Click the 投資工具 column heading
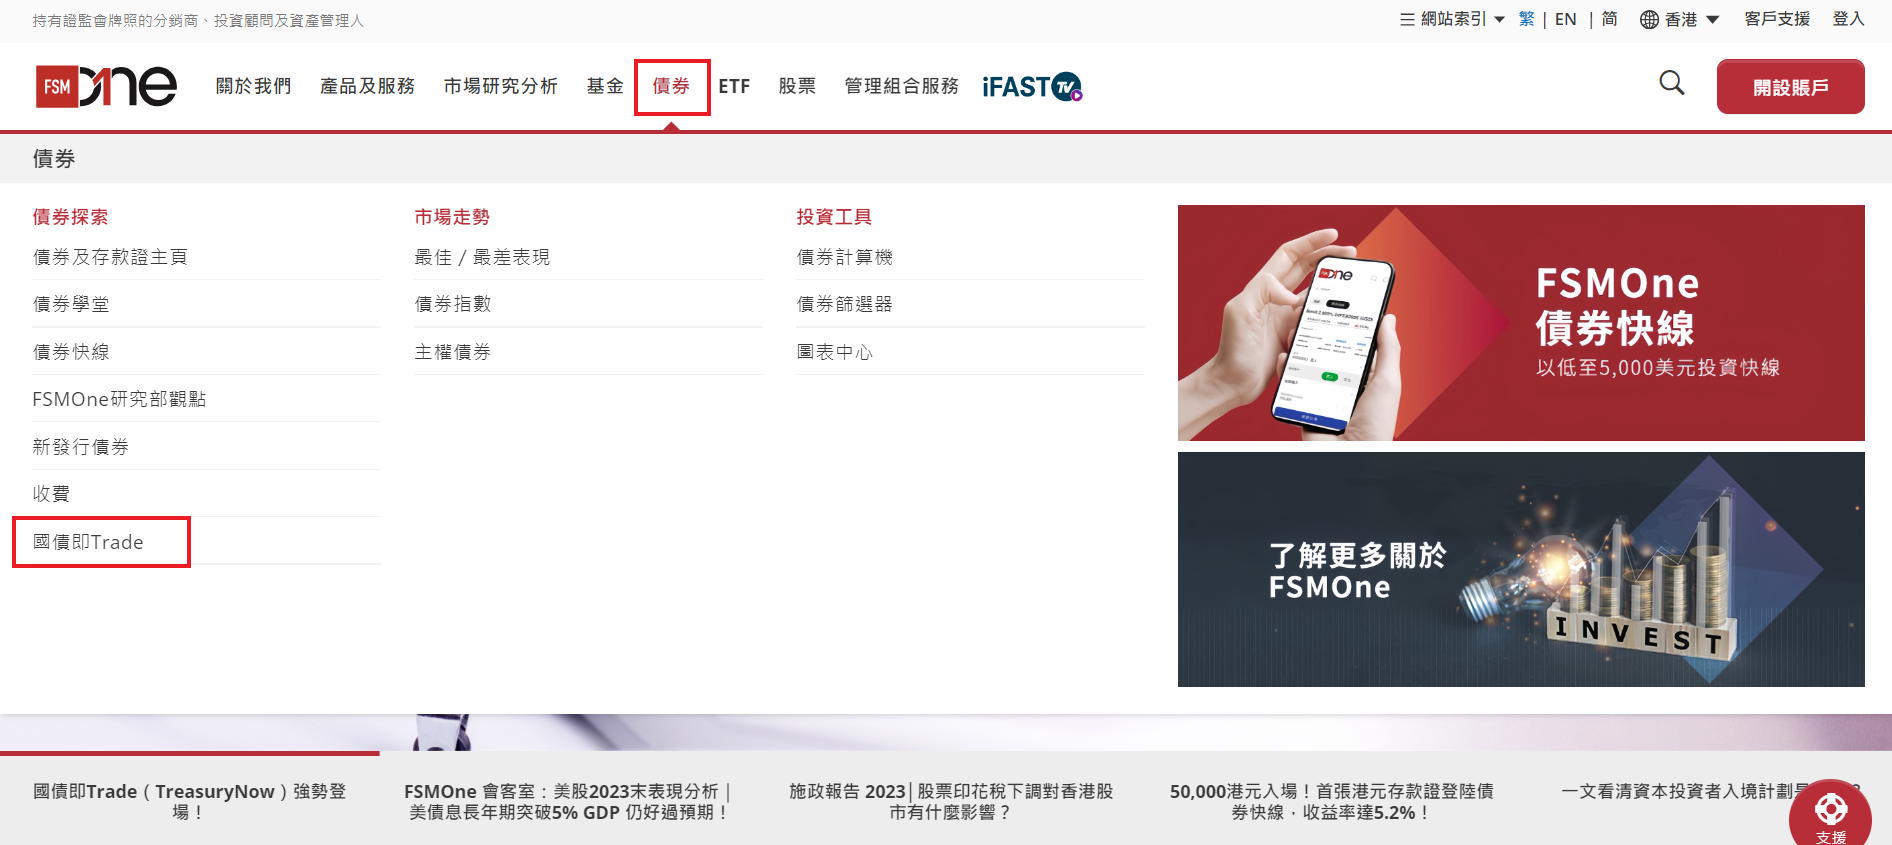1892x845 pixels. coord(834,217)
